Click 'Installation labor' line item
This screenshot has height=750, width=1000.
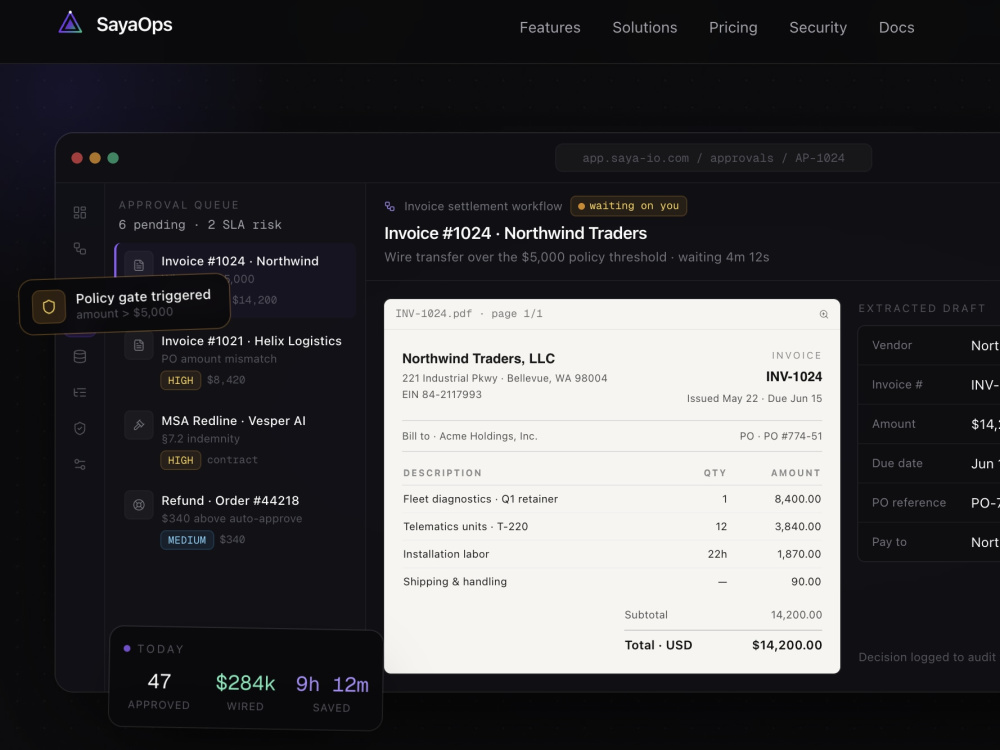(446, 554)
